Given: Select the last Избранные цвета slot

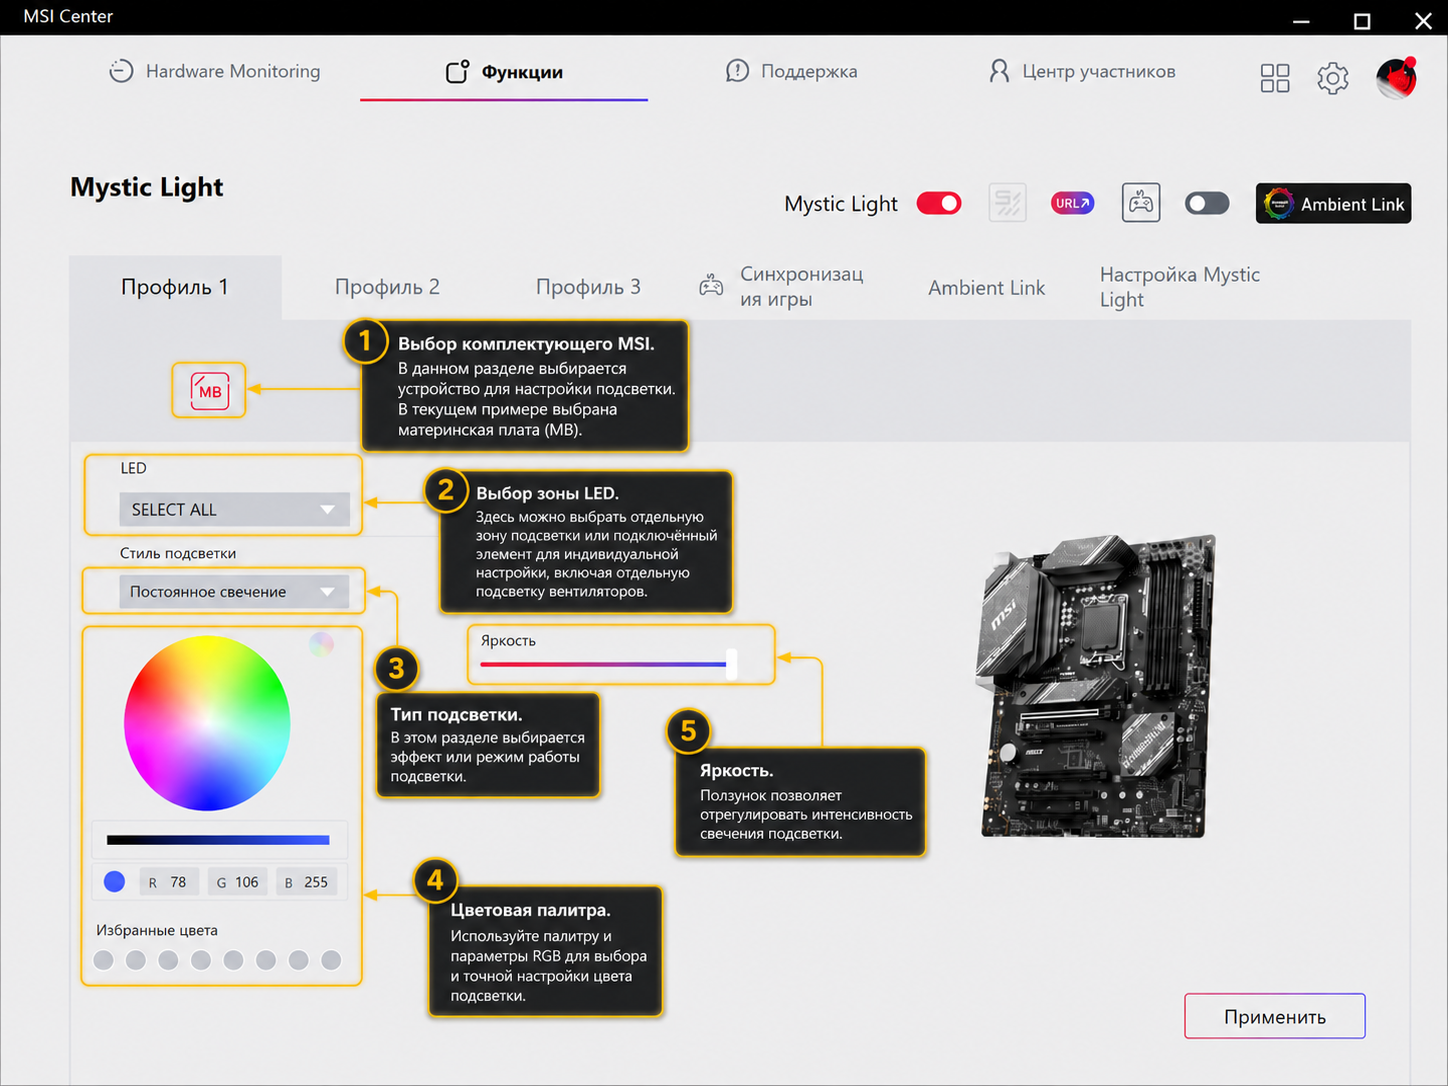Looking at the screenshot, I should [331, 960].
